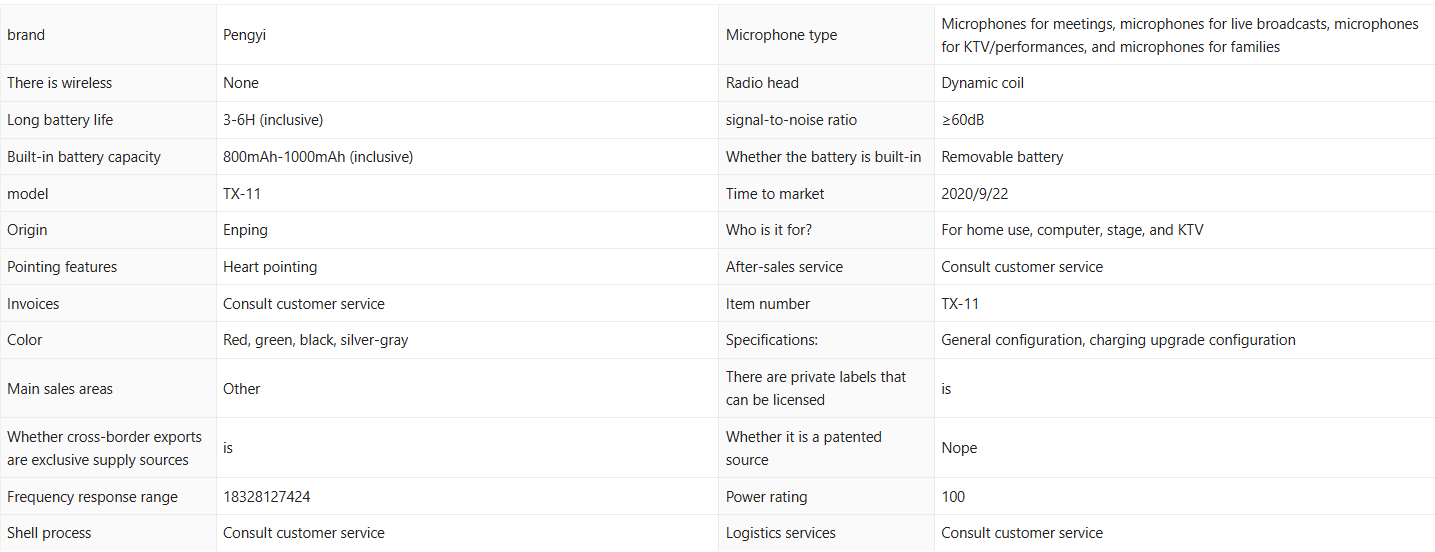The width and height of the screenshot is (1435, 552).
Task: Click 'Consult customer service' in Invoices row
Action: 304,304
